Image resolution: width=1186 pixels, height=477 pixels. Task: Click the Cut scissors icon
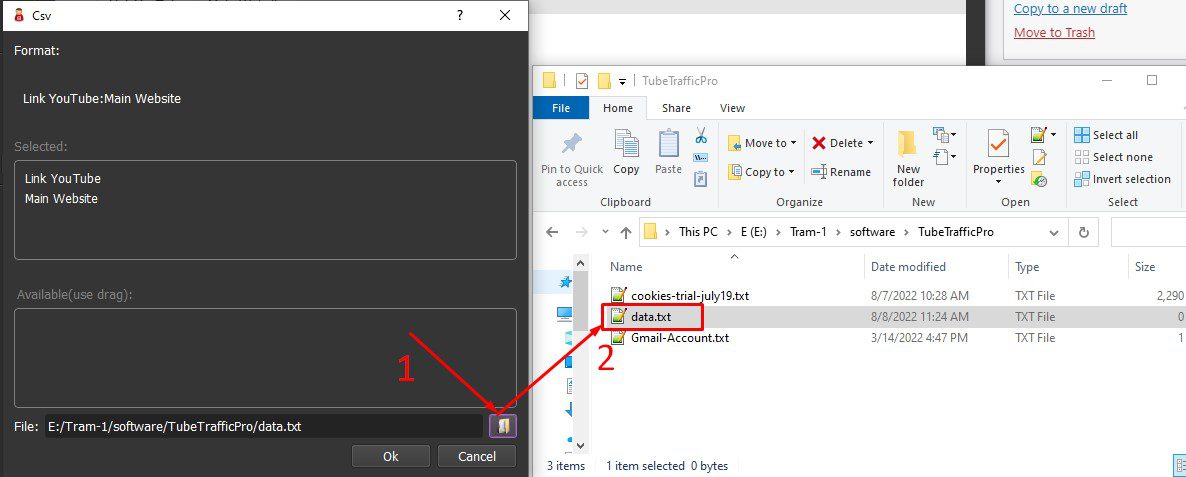click(x=700, y=136)
